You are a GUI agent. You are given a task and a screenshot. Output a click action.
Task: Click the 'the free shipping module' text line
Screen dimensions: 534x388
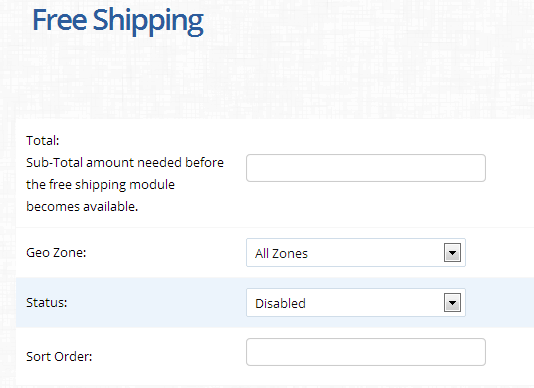click(100, 185)
